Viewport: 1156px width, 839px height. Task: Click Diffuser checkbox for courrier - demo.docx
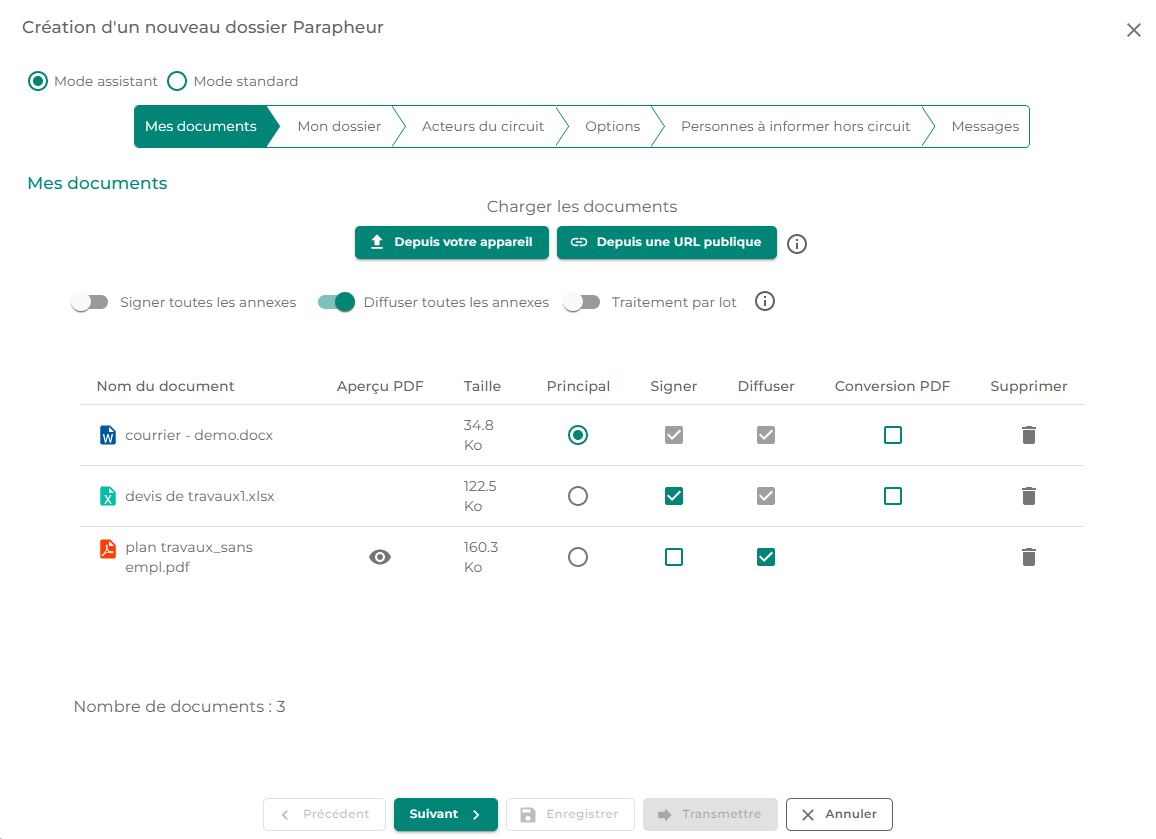766,435
